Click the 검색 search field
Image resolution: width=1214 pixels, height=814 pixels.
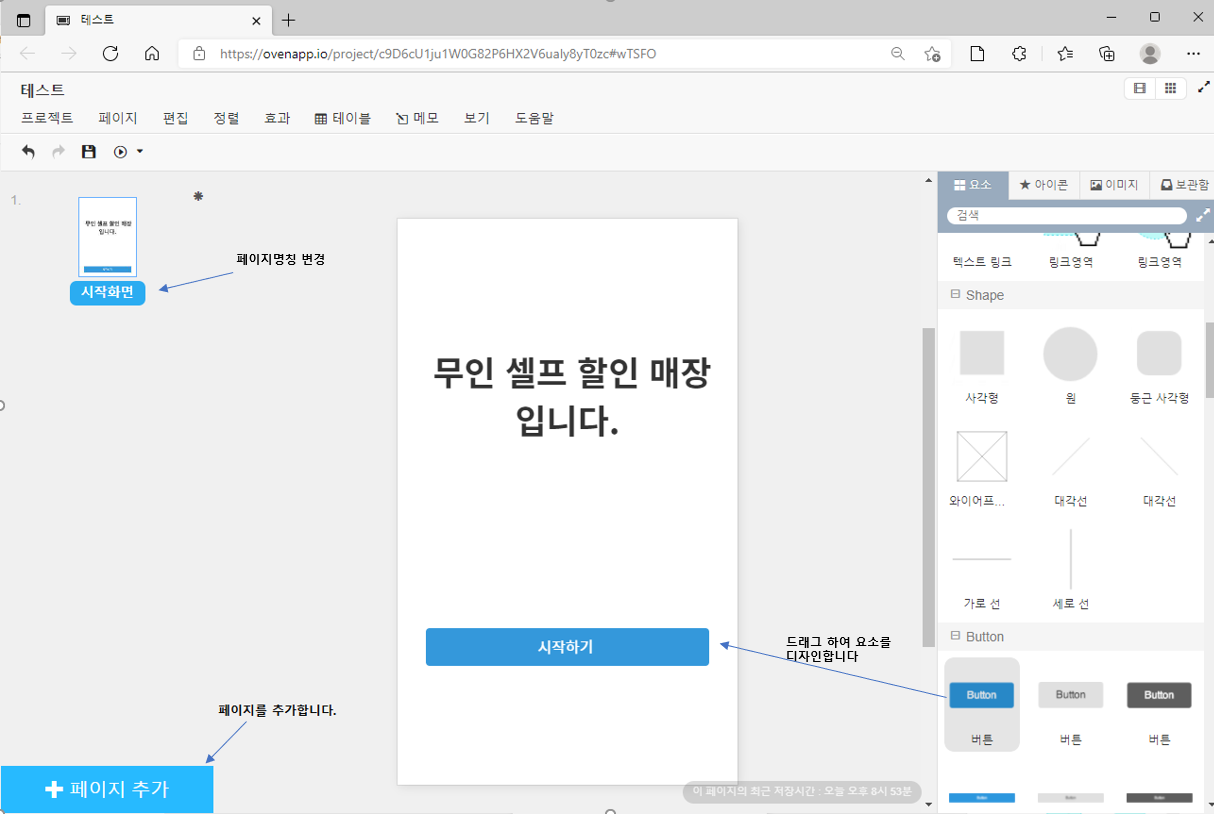click(x=1066, y=215)
